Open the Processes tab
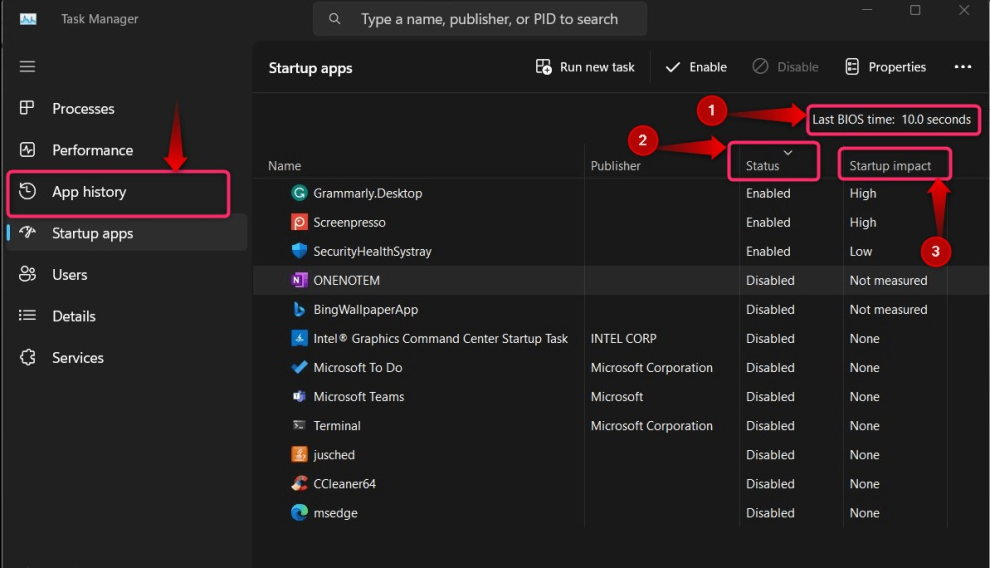Viewport: 990px width, 568px height. (83, 109)
